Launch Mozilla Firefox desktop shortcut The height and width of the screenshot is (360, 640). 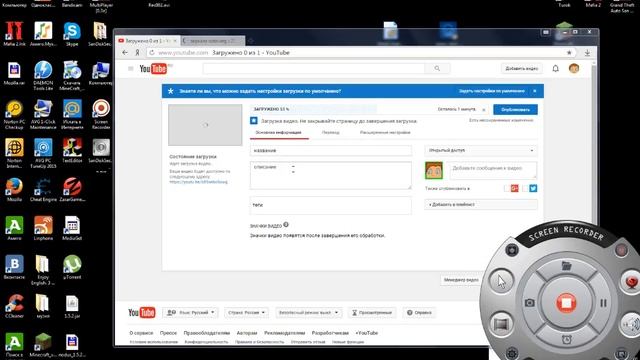tap(14, 190)
